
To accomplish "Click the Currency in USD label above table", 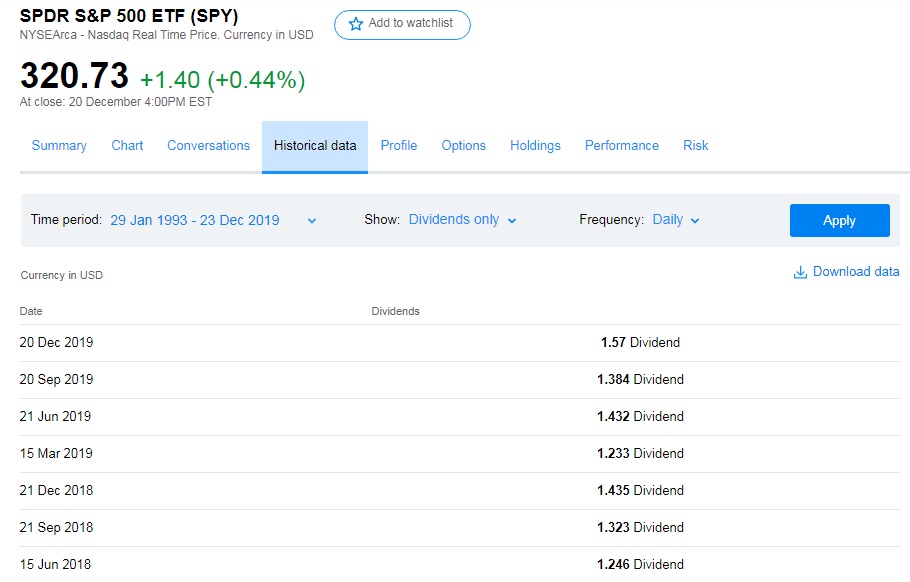I will [x=62, y=275].
